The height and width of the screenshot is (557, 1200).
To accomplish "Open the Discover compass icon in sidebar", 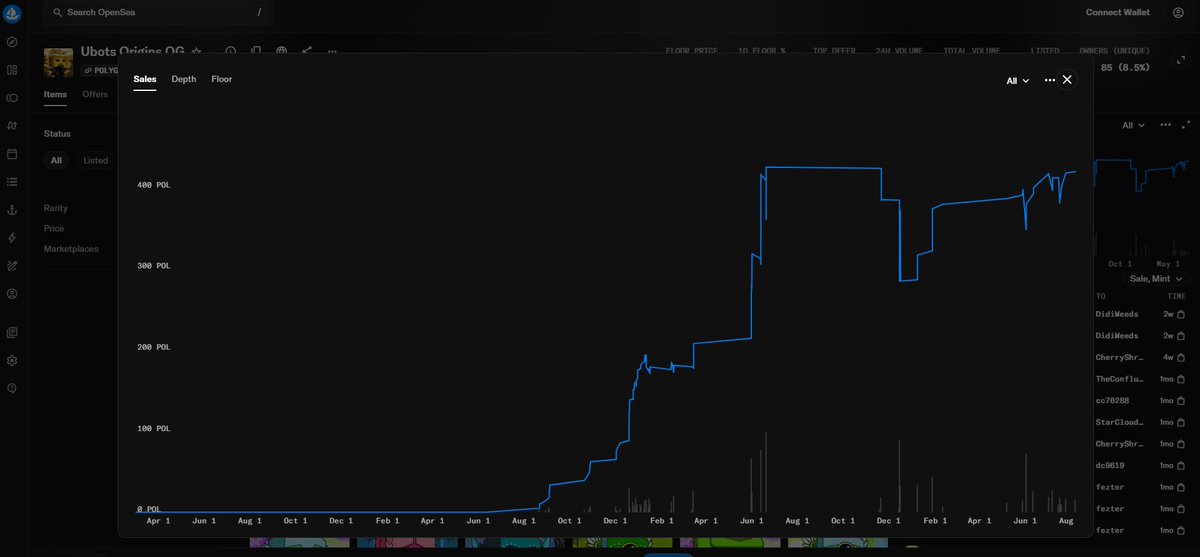I will (12, 43).
